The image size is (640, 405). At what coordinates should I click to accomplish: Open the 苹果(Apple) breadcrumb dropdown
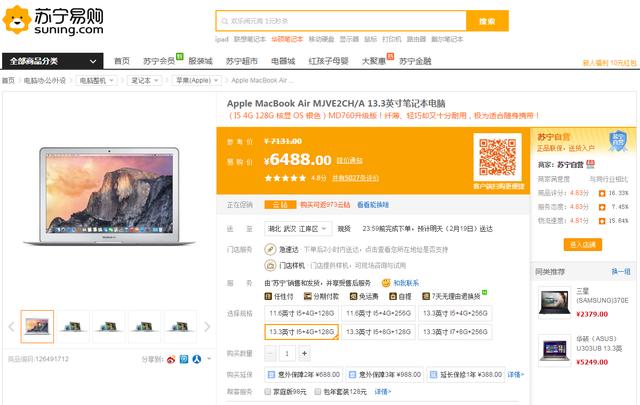tap(197, 80)
